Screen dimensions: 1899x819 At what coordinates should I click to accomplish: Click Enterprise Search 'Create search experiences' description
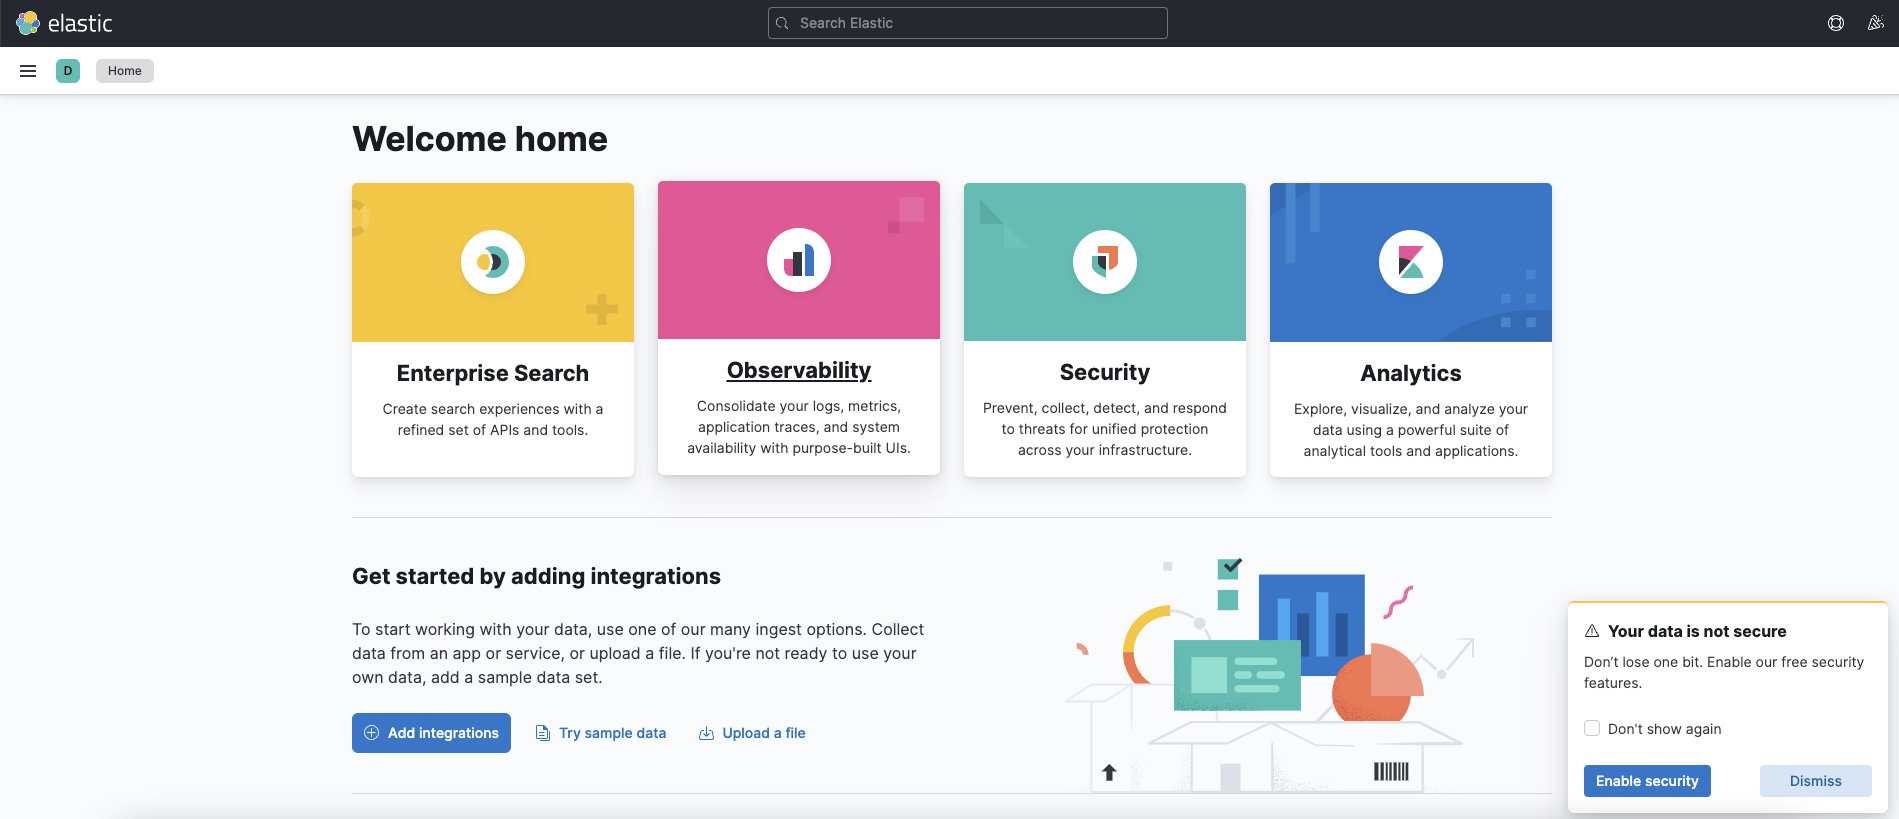(493, 419)
